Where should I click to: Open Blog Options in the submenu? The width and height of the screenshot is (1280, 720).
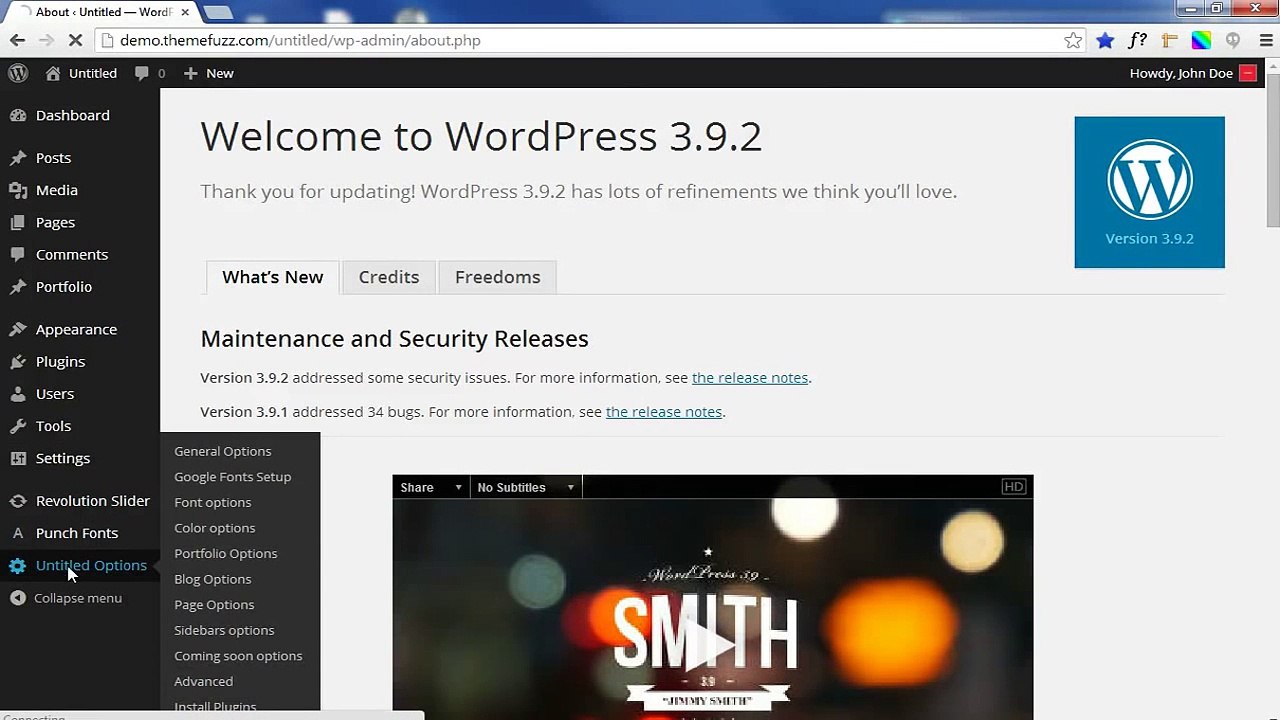213,579
